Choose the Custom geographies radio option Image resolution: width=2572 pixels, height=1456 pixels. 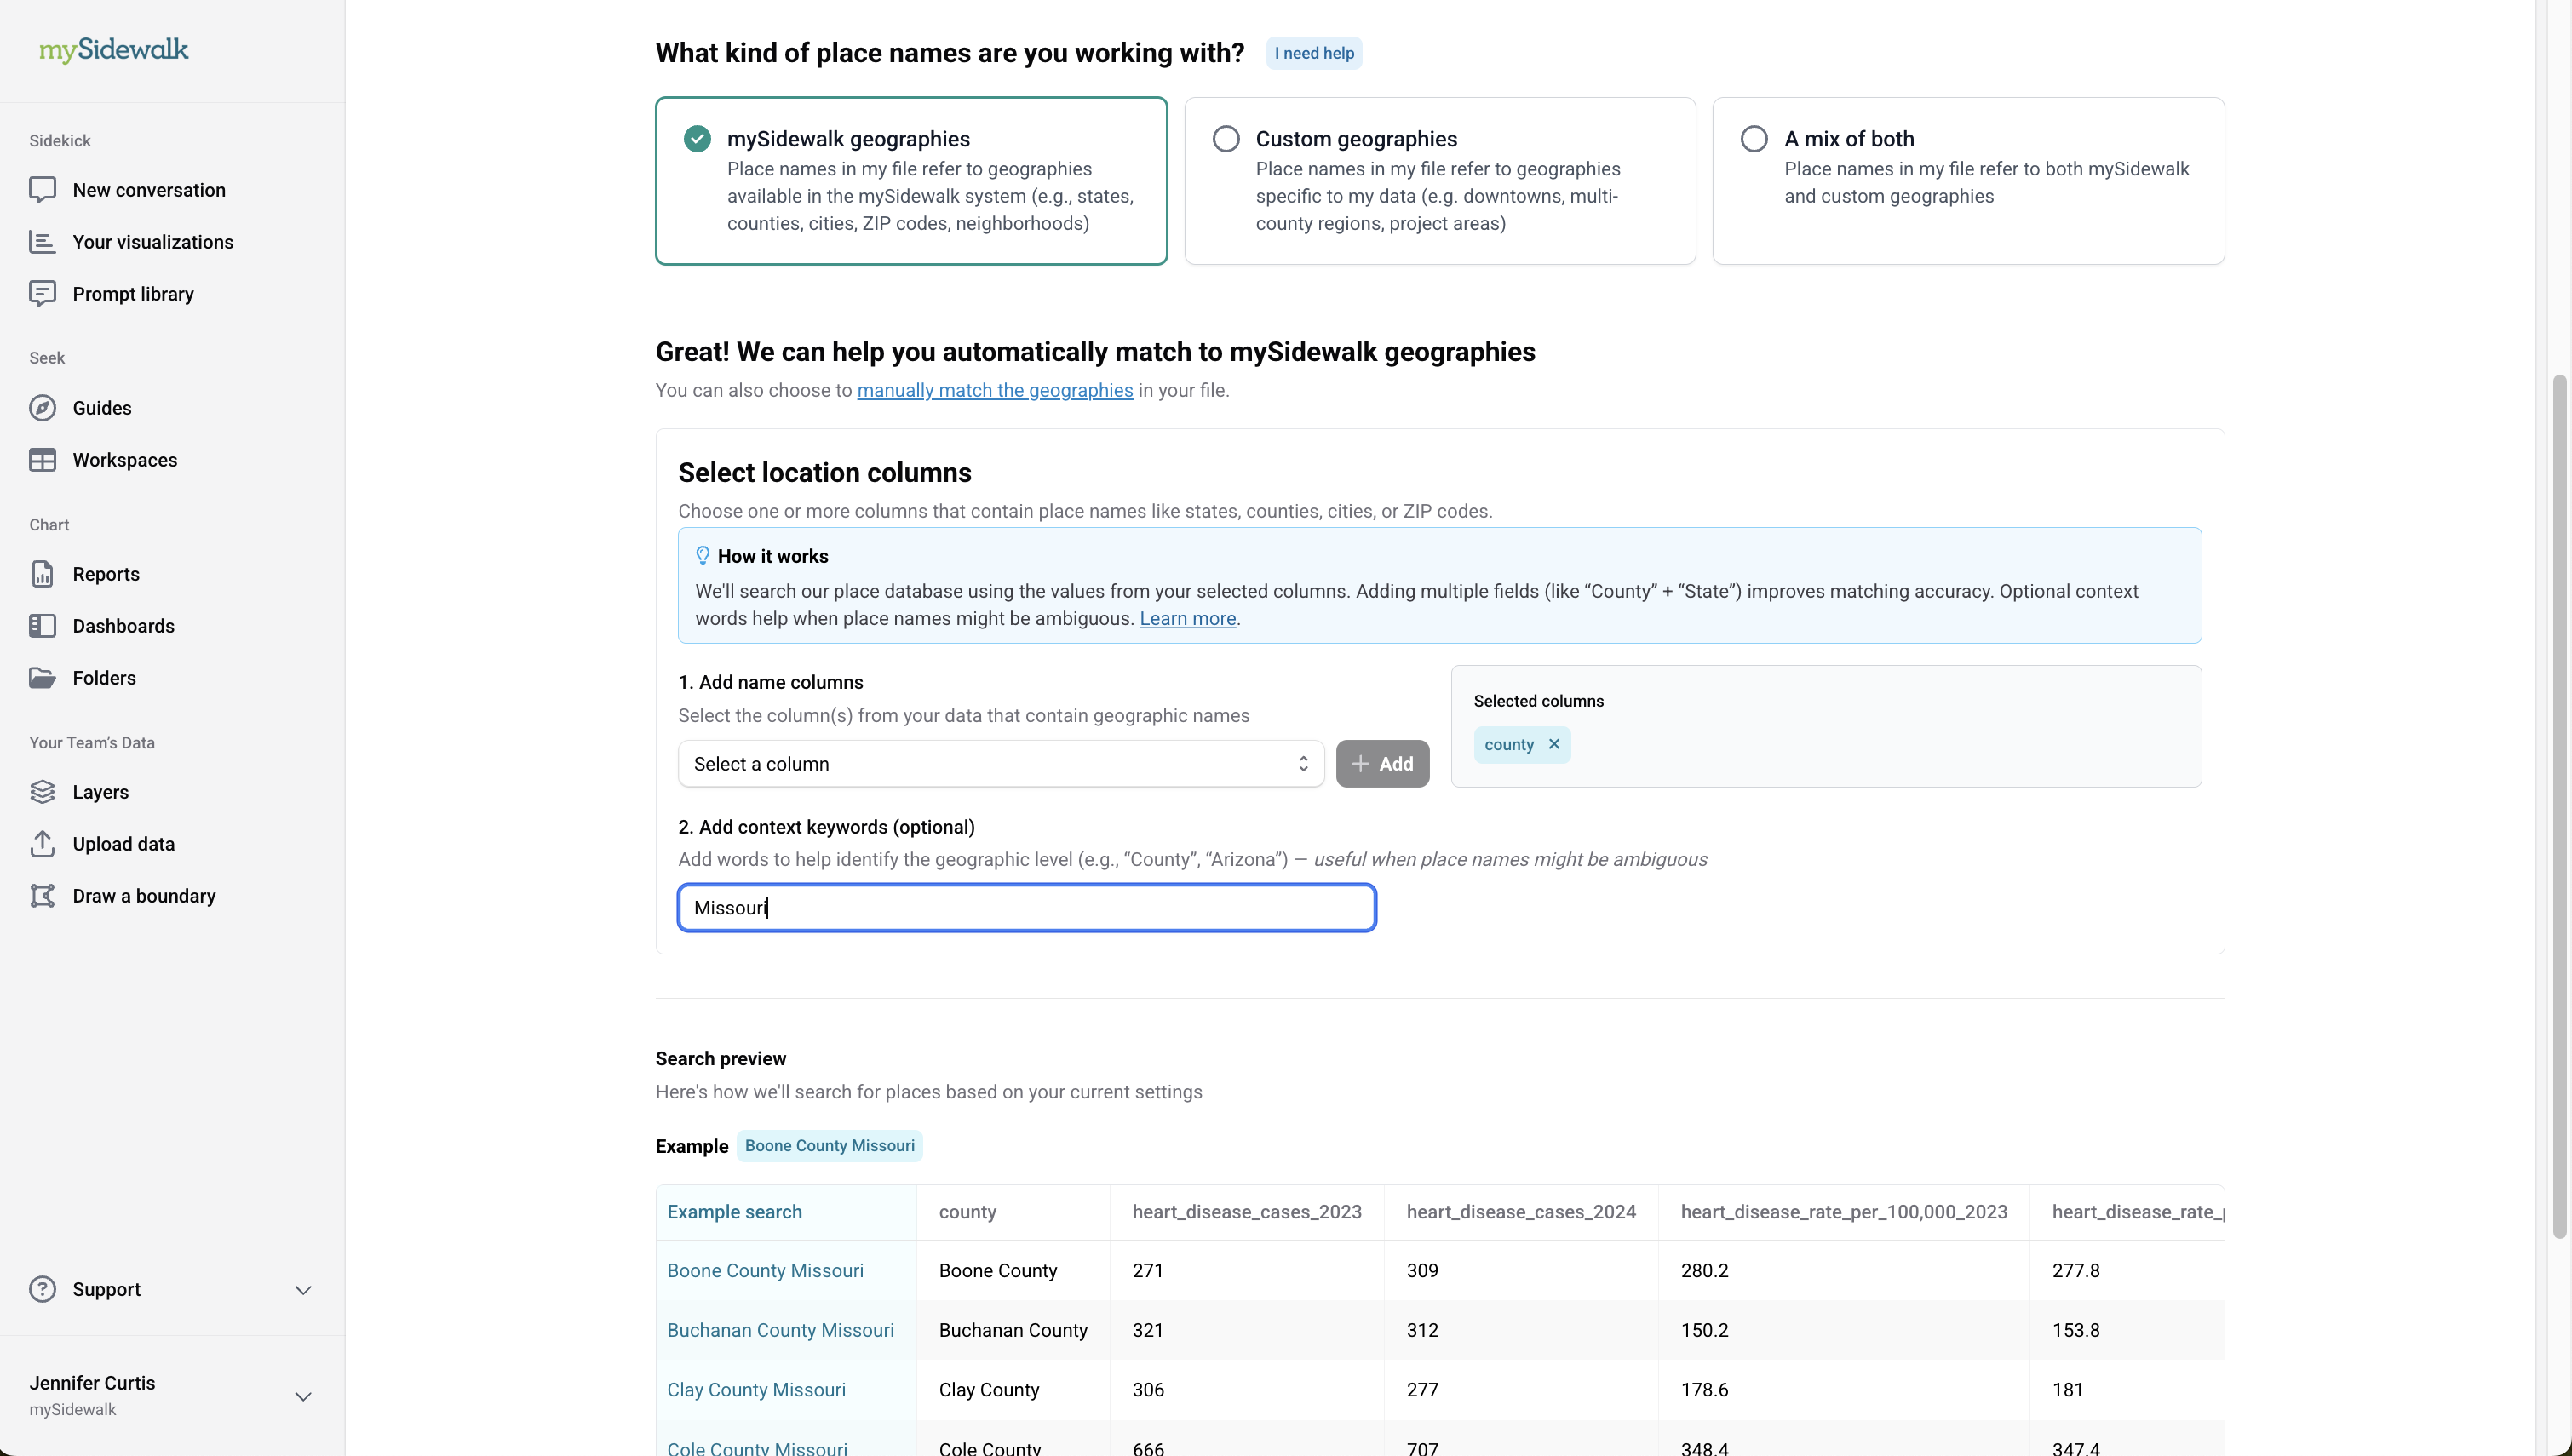[x=1226, y=138]
